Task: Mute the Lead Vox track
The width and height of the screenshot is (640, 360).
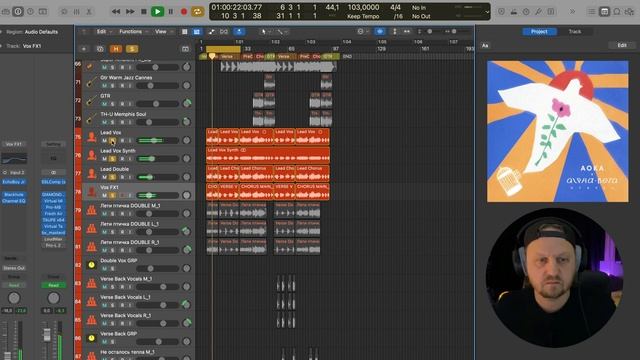Action: [x=104, y=141]
